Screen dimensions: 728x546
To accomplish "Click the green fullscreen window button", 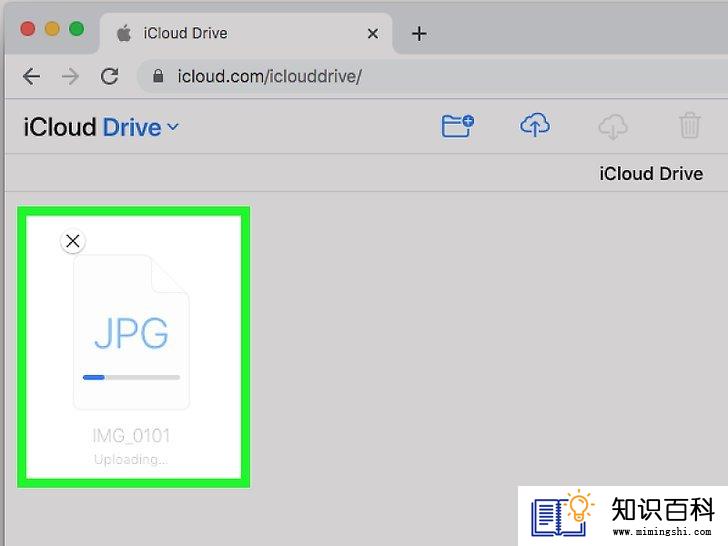I will [77, 29].
